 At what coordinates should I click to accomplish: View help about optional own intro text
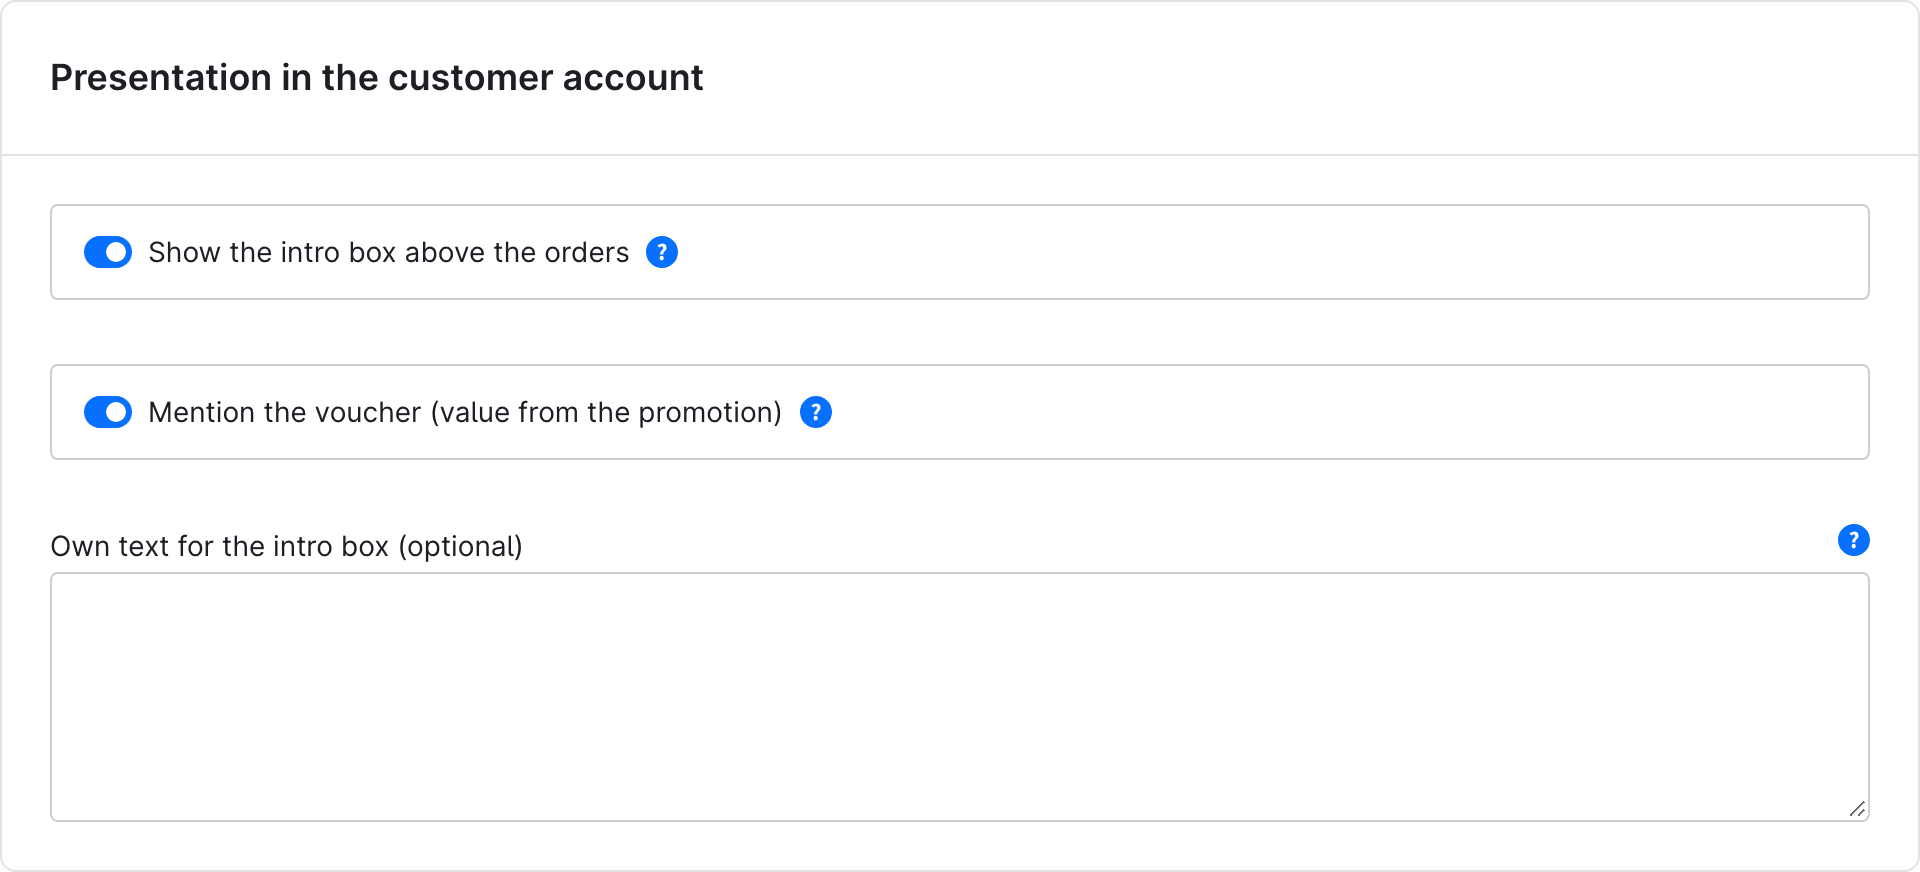click(1853, 540)
